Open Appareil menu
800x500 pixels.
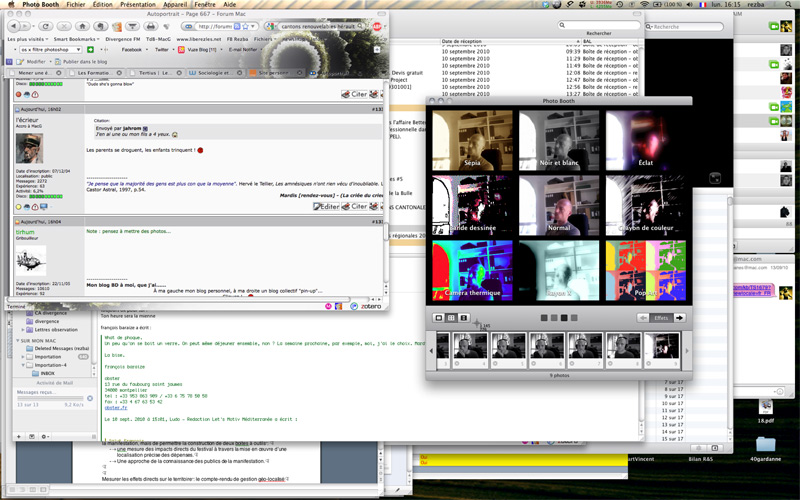click(x=175, y=4)
